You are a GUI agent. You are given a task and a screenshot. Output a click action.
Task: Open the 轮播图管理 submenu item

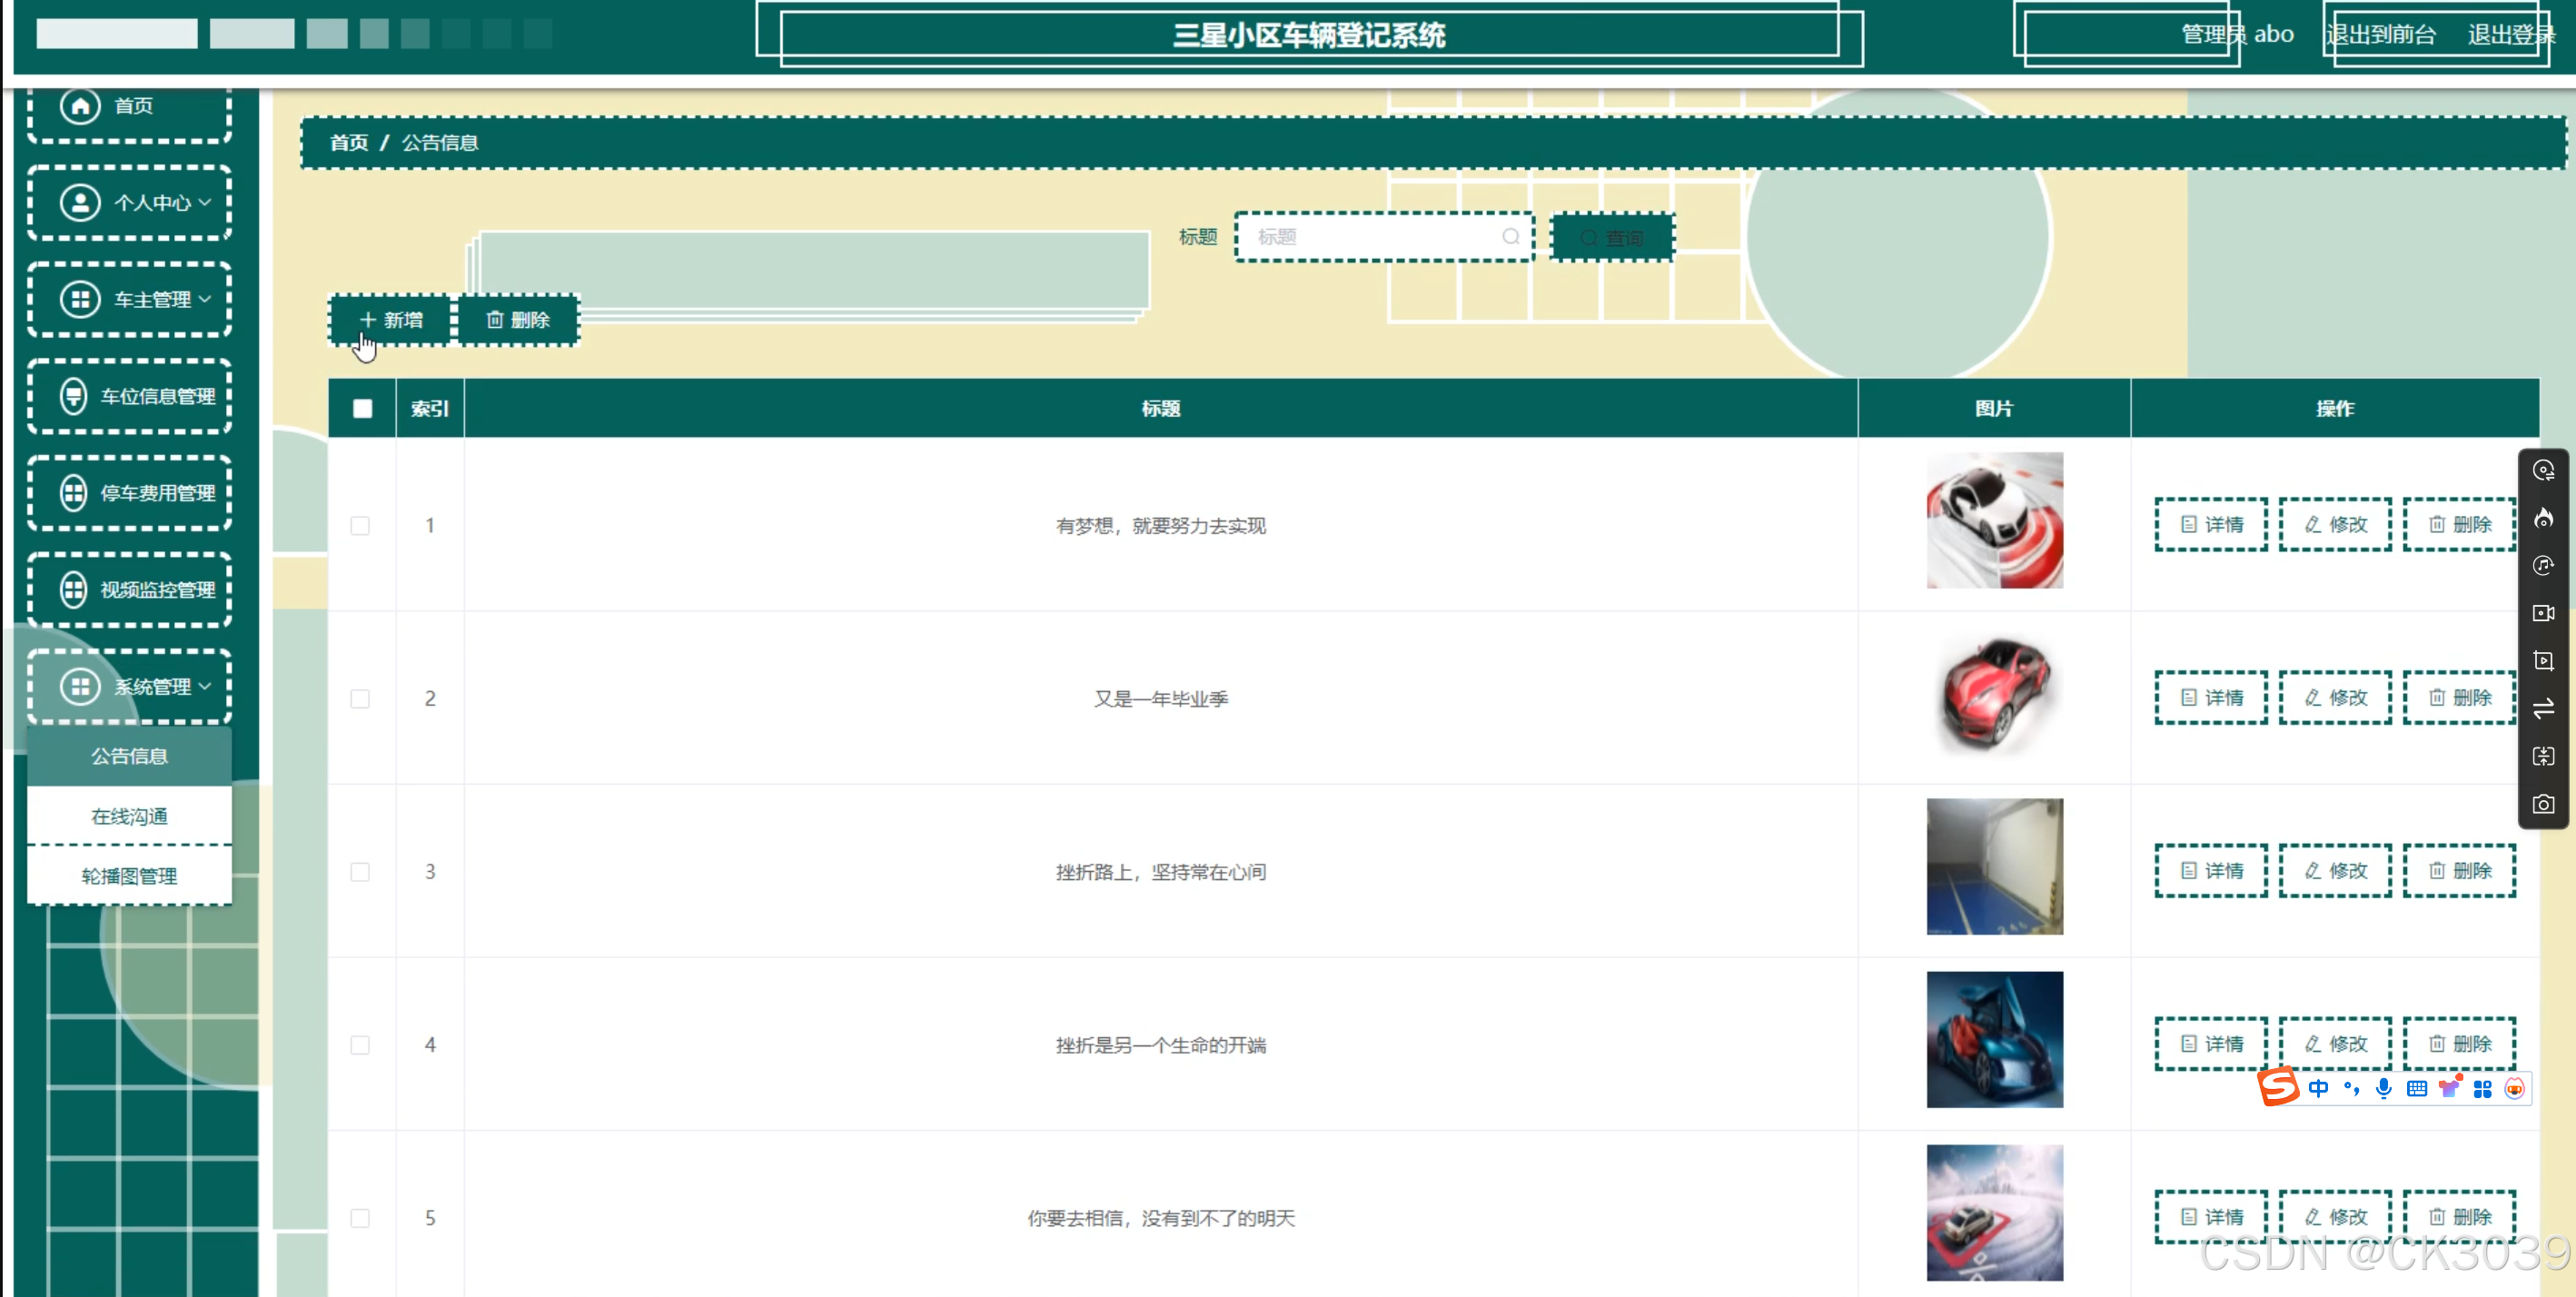click(x=129, y=876)
